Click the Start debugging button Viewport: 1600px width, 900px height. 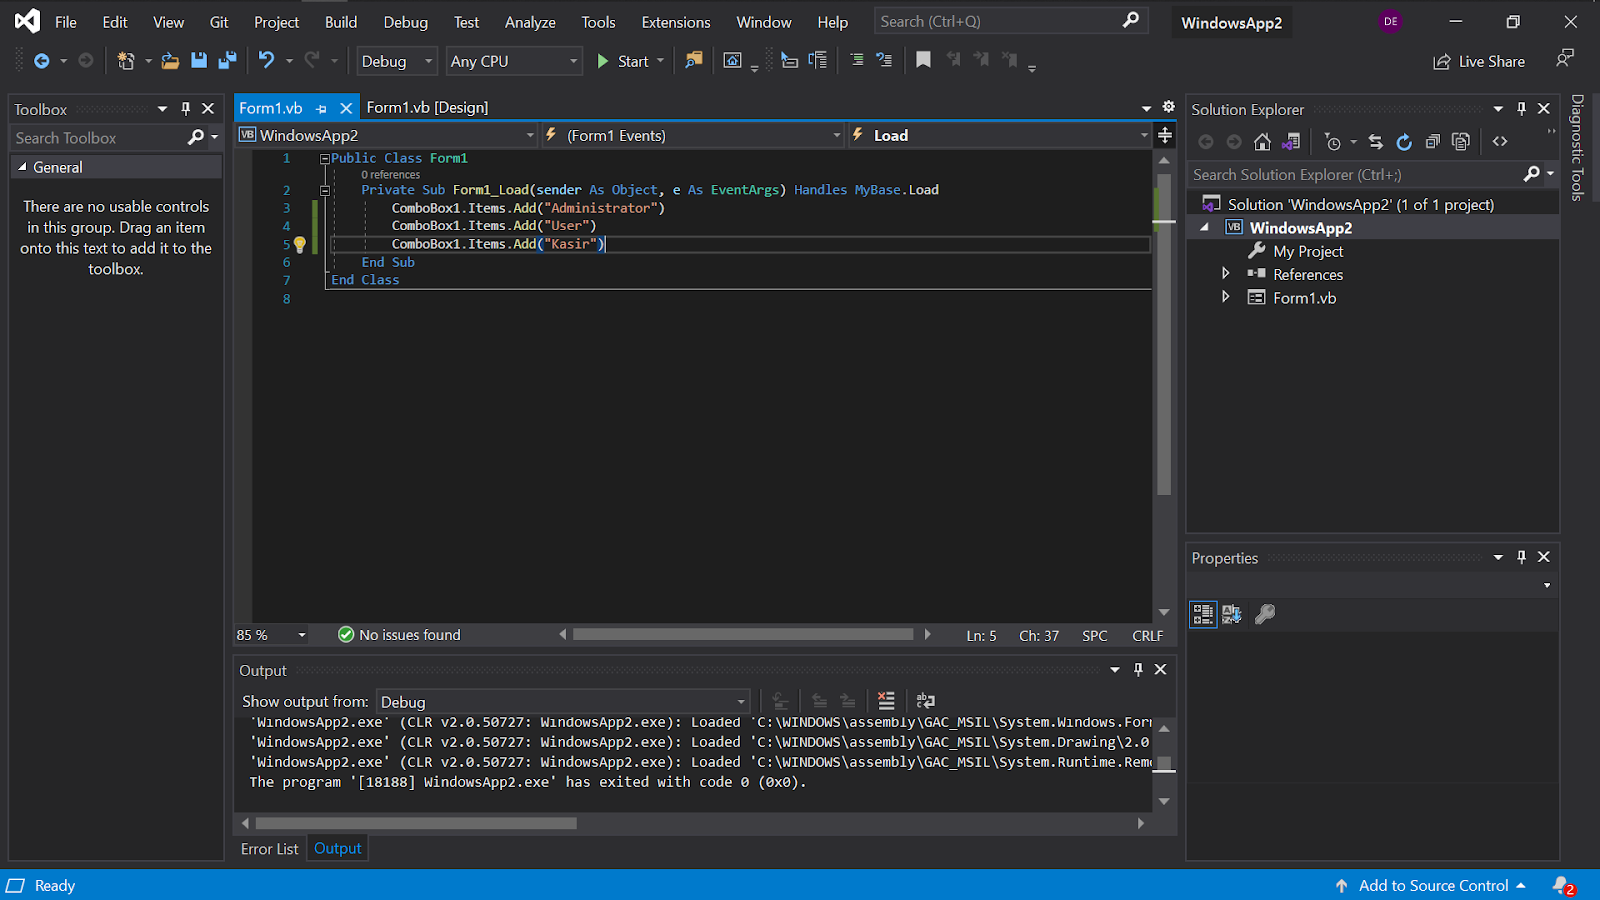pos(623,61)
